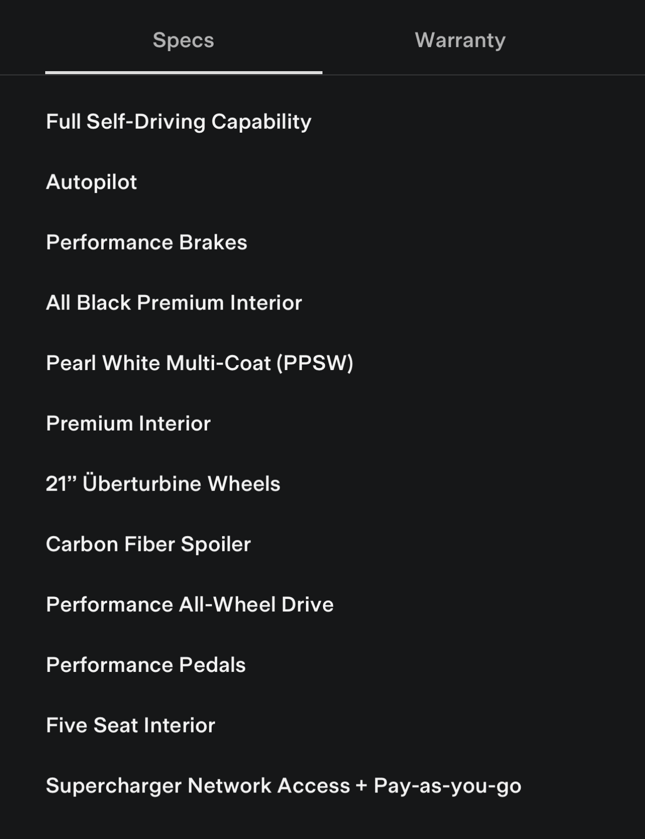Click the word Spoiler in the list

217,545
